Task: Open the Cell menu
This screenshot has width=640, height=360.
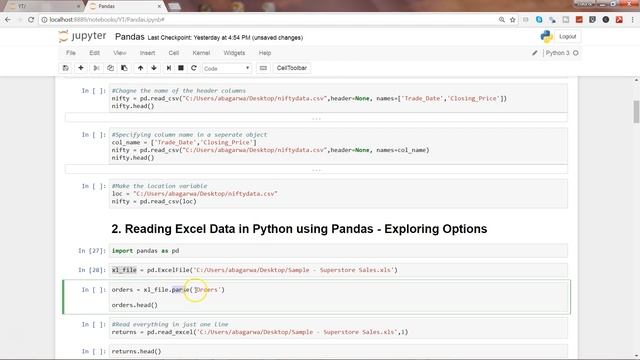Action: pyautogui.click(x=173, y=53)
